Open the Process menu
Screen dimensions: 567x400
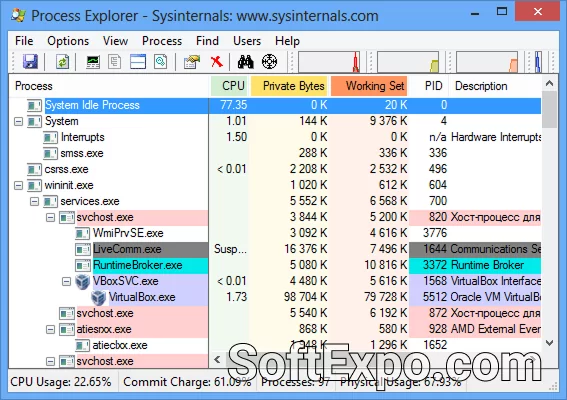[162, 41]
